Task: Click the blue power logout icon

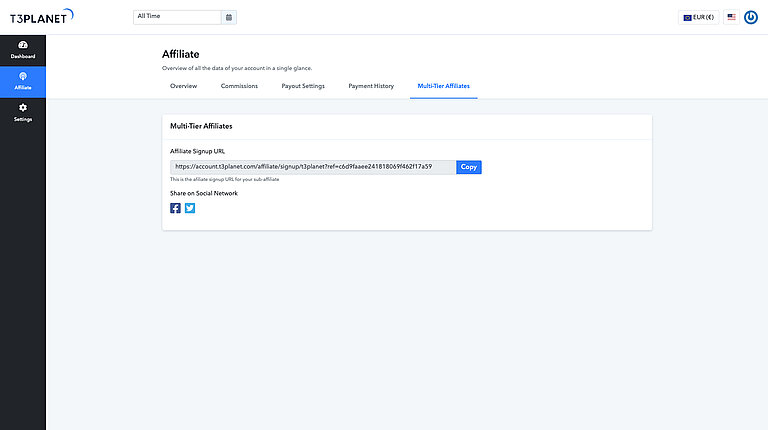Action: pyautogui.click(x=751, y=17)
